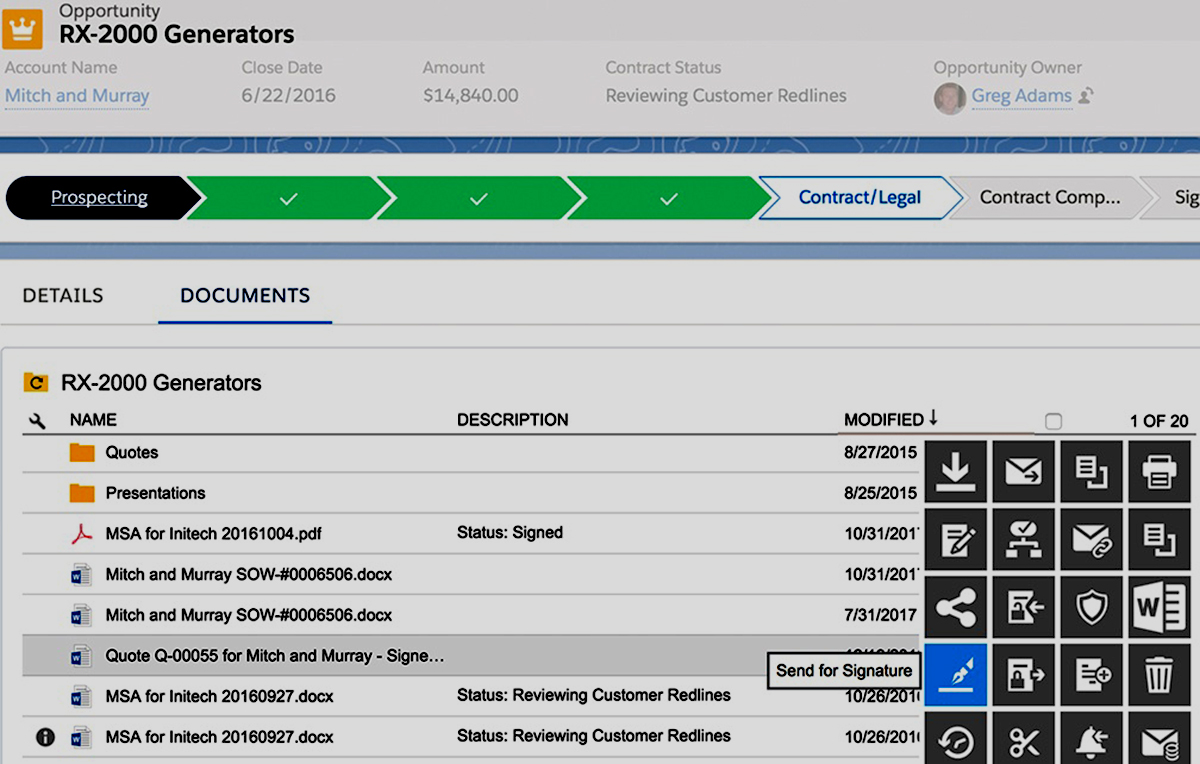
Task: Select the DOCUMENTS tab
Action: point(245,296)
